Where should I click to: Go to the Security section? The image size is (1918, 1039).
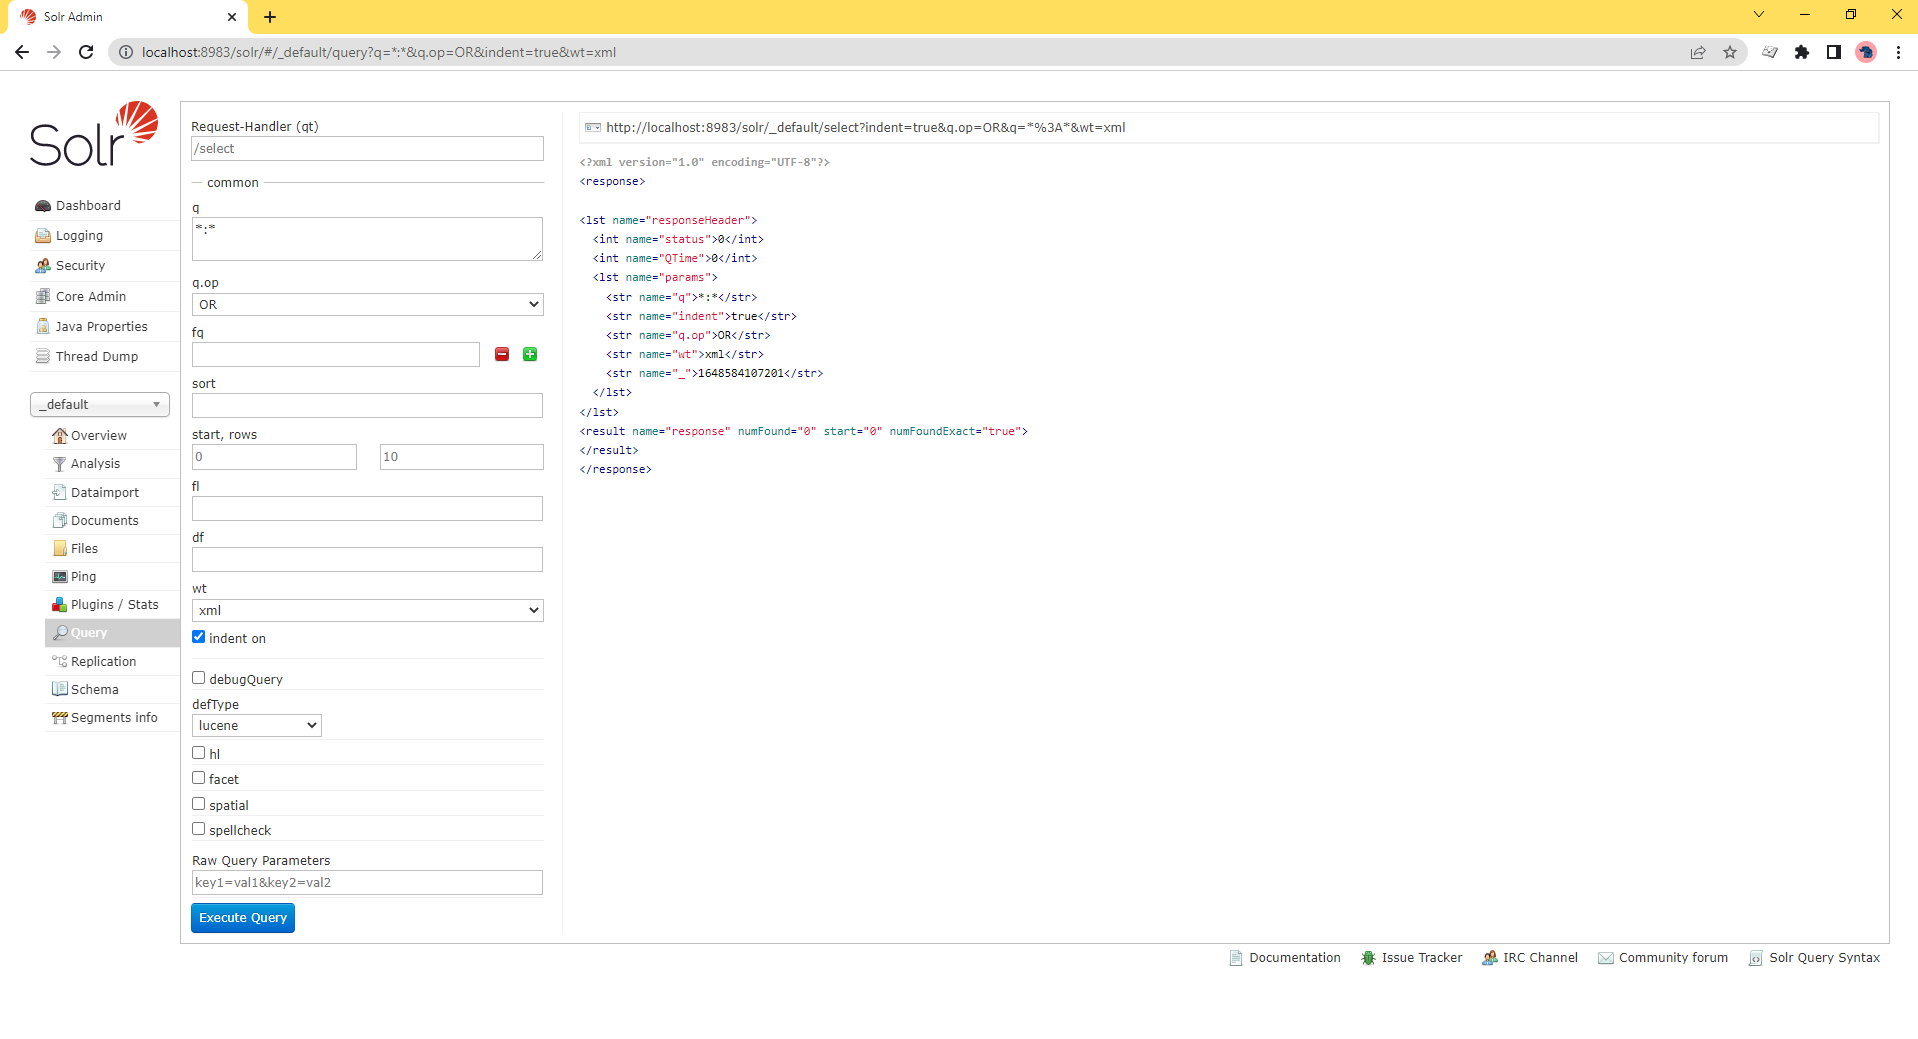tap(80, 265)
